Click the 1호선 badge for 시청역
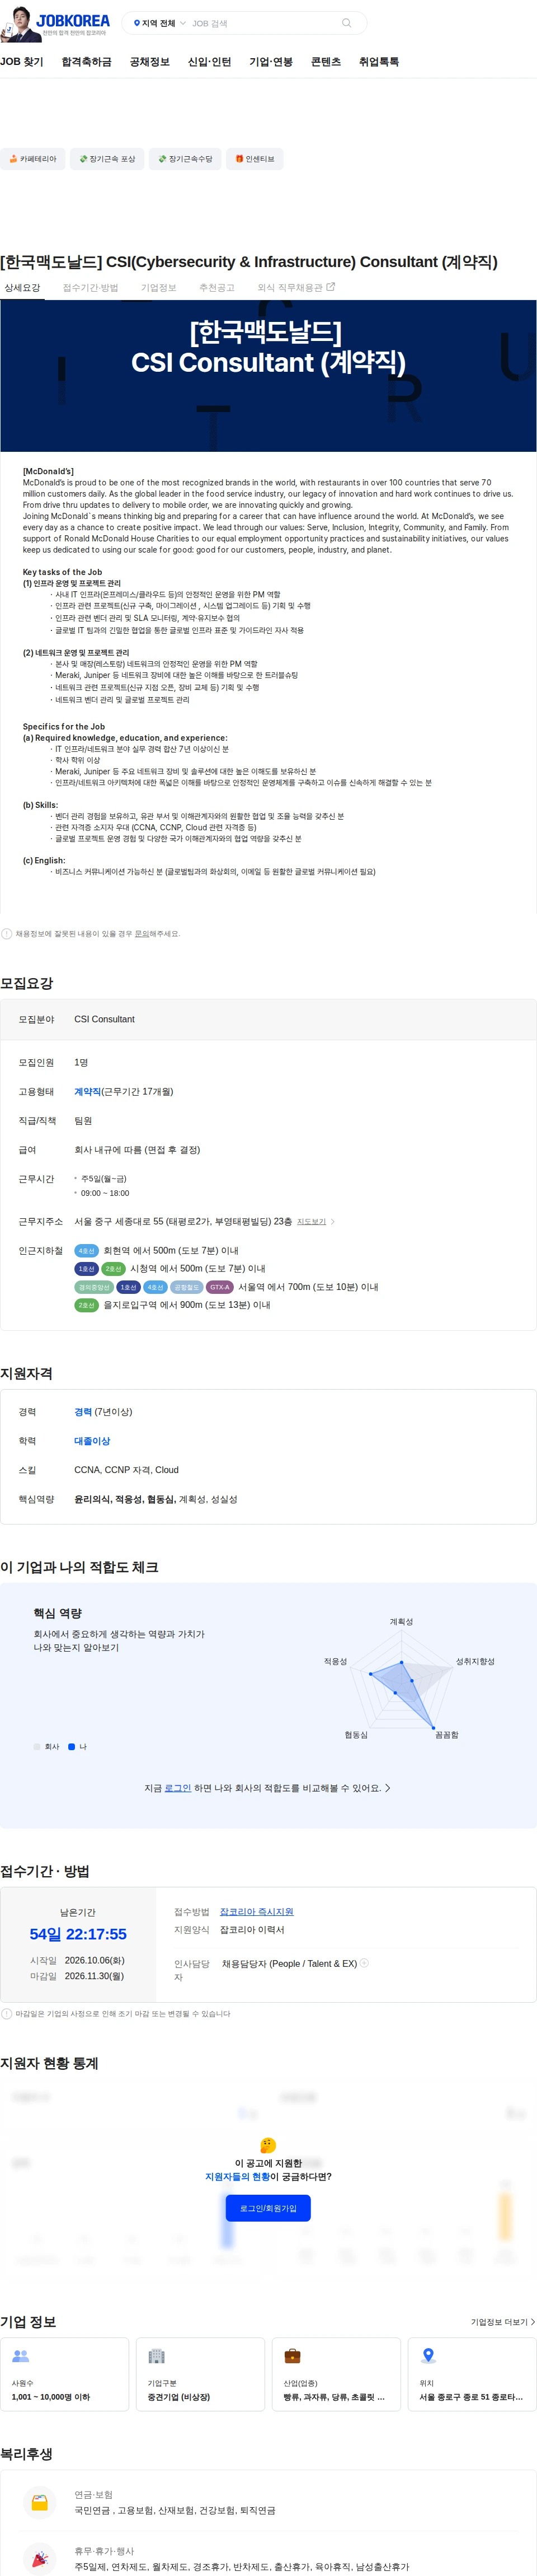 point(86,1268)
